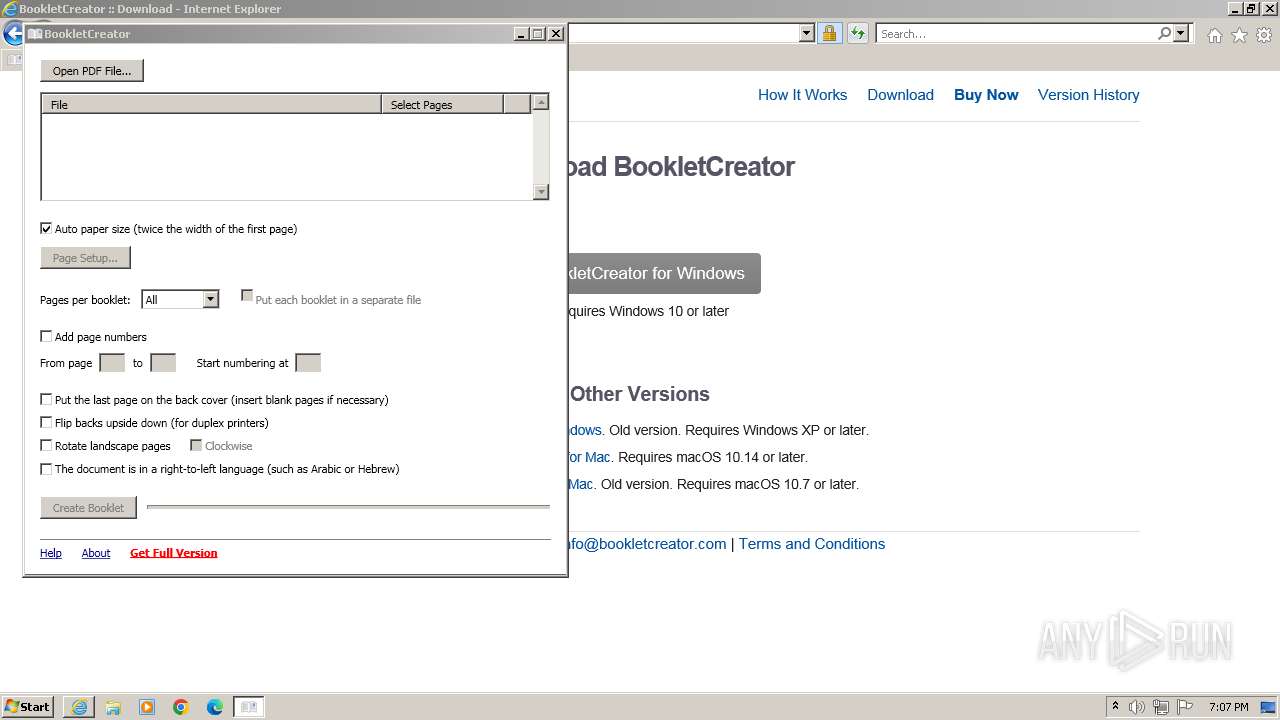The height and width of the screenshot is (720, 1280).
Task: Enable the right-to-left language option
Action: [46, 468]
